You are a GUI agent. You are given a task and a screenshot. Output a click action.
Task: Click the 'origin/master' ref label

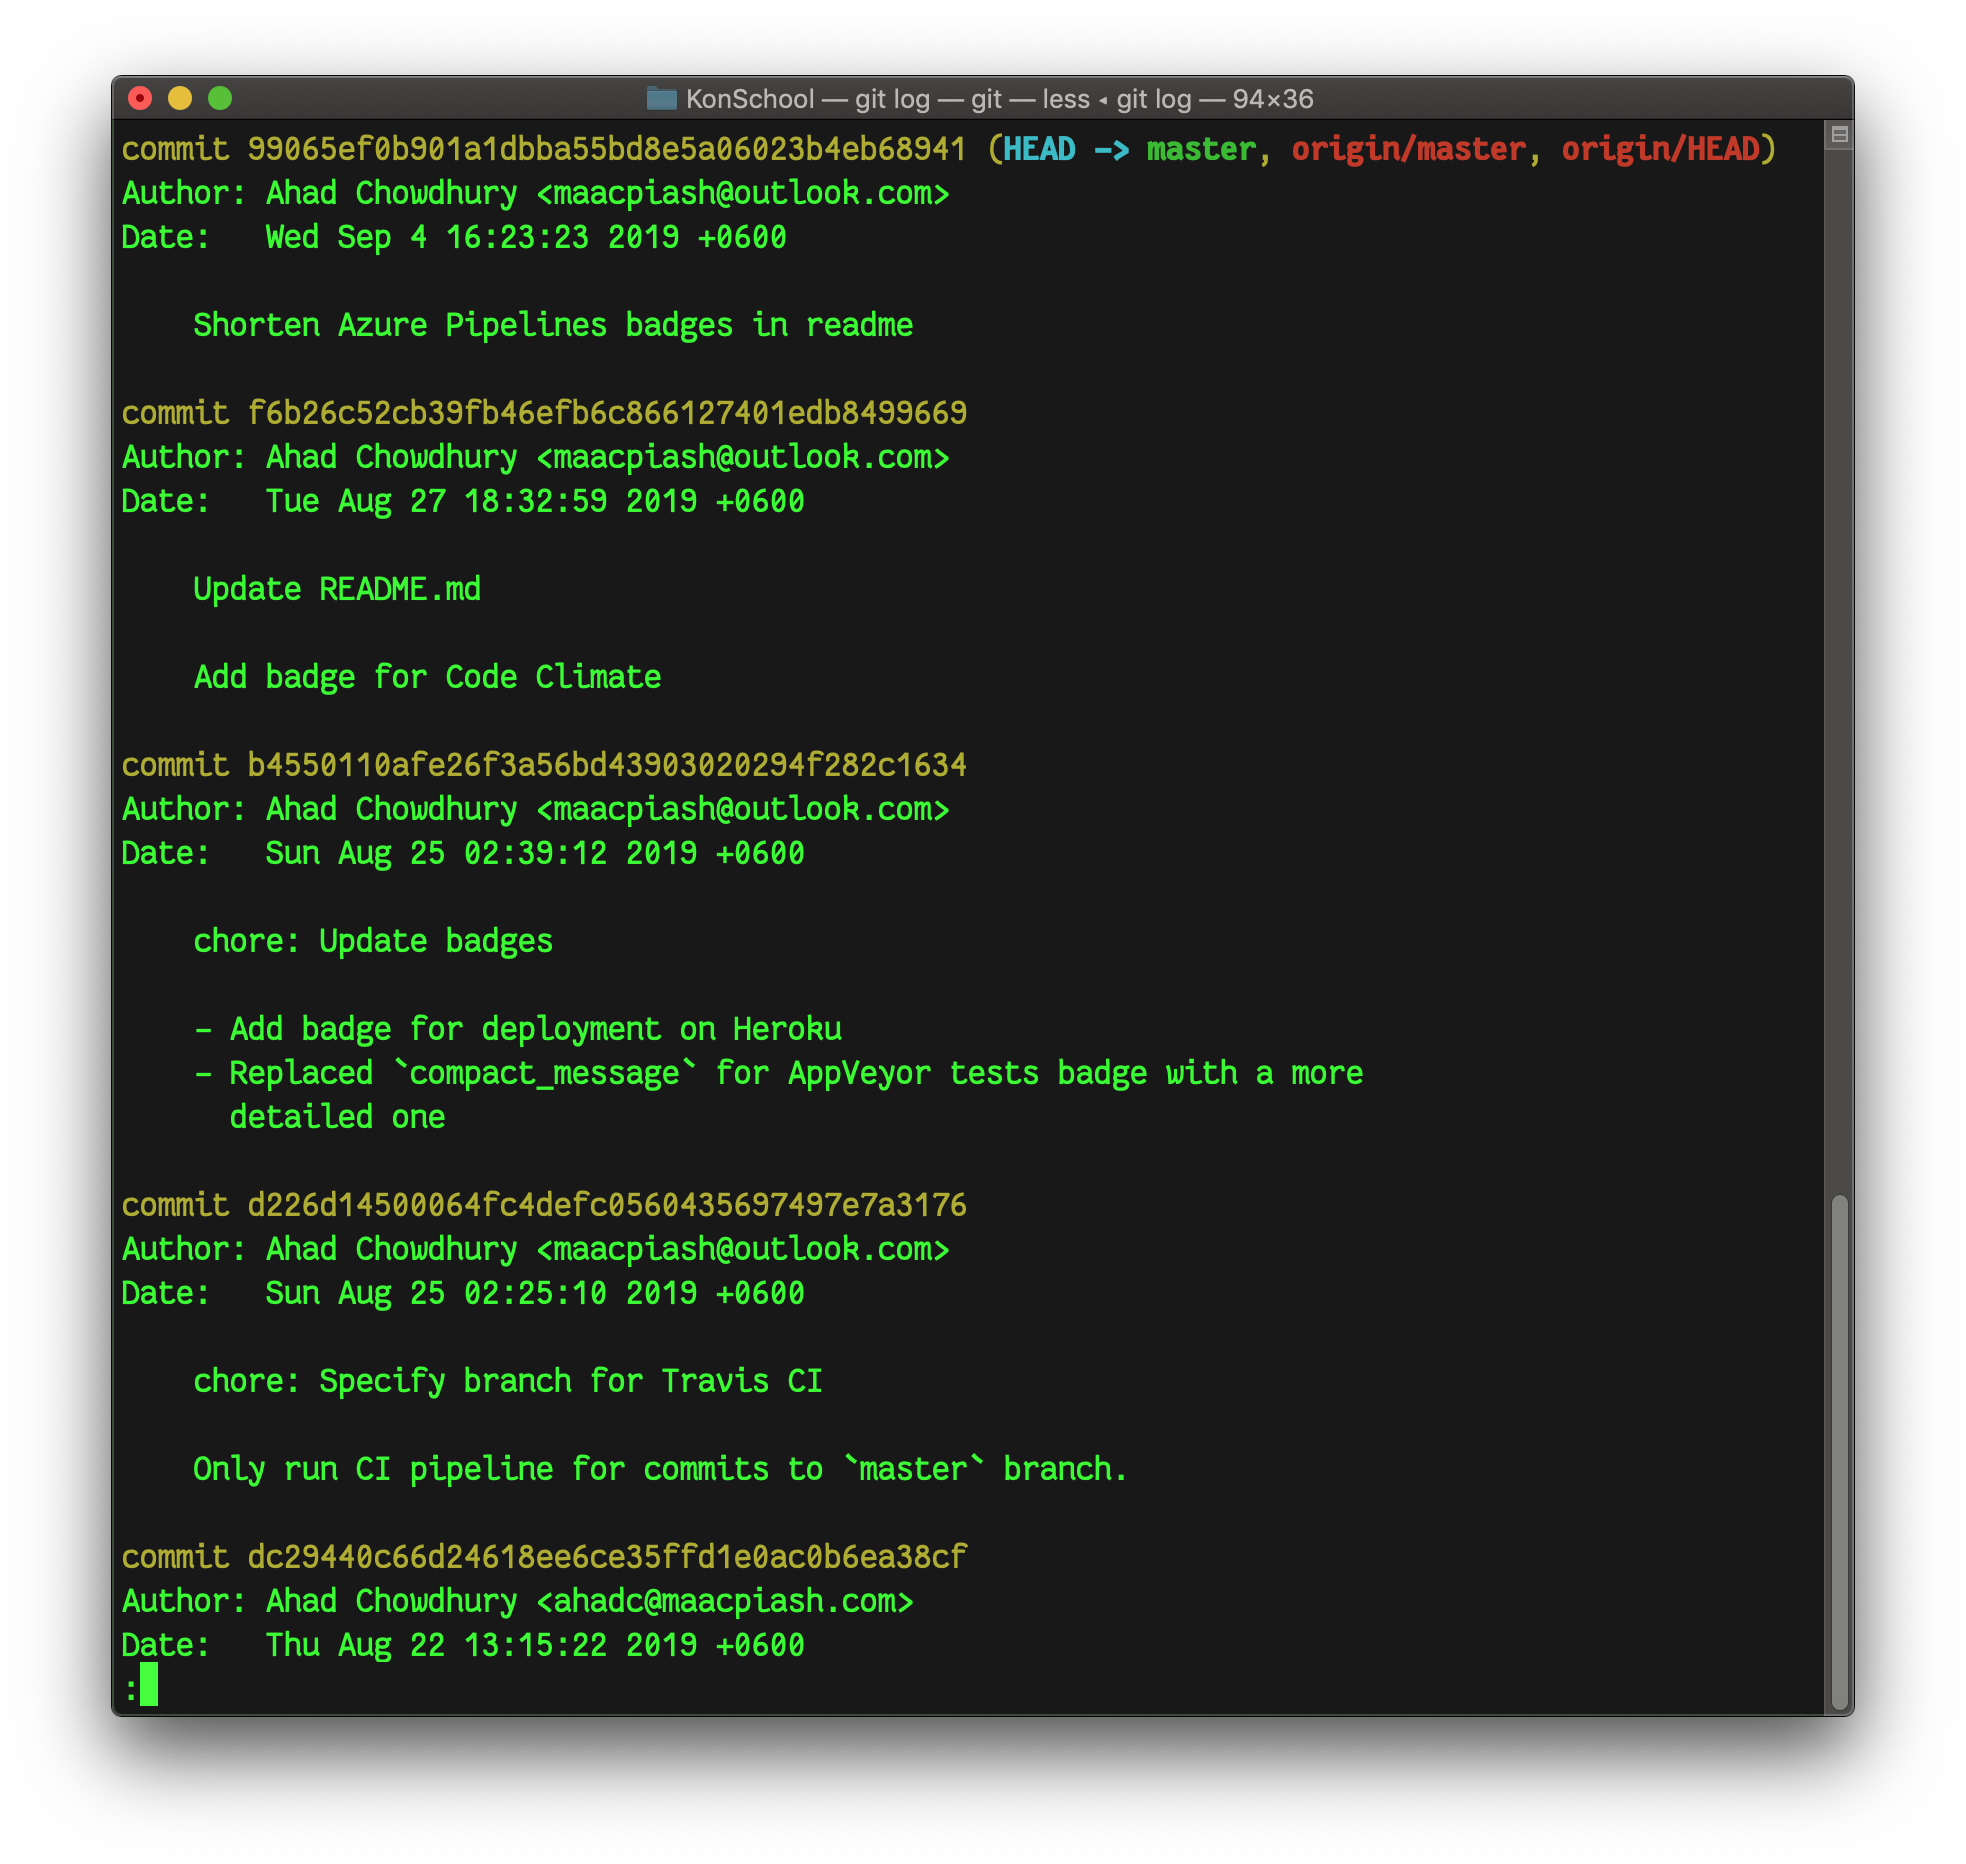tap(1408, 149)
